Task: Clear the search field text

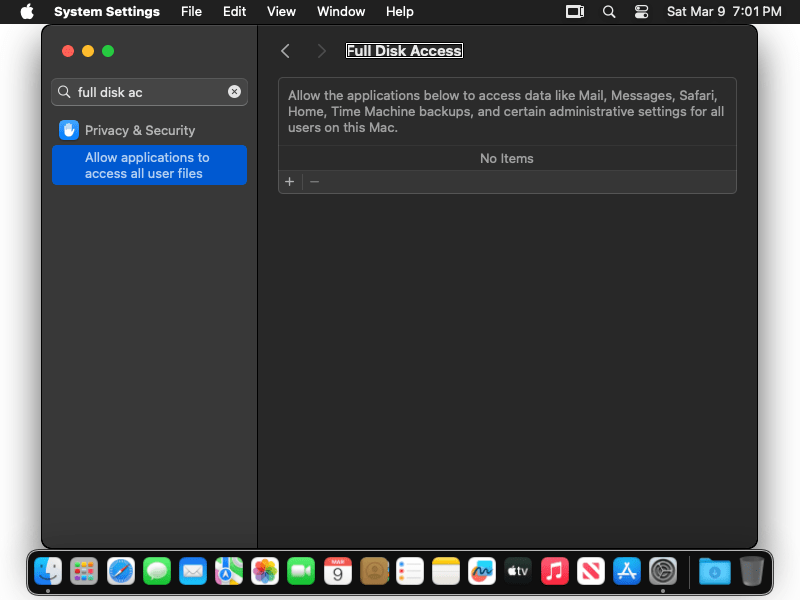Action: (234, 92)
